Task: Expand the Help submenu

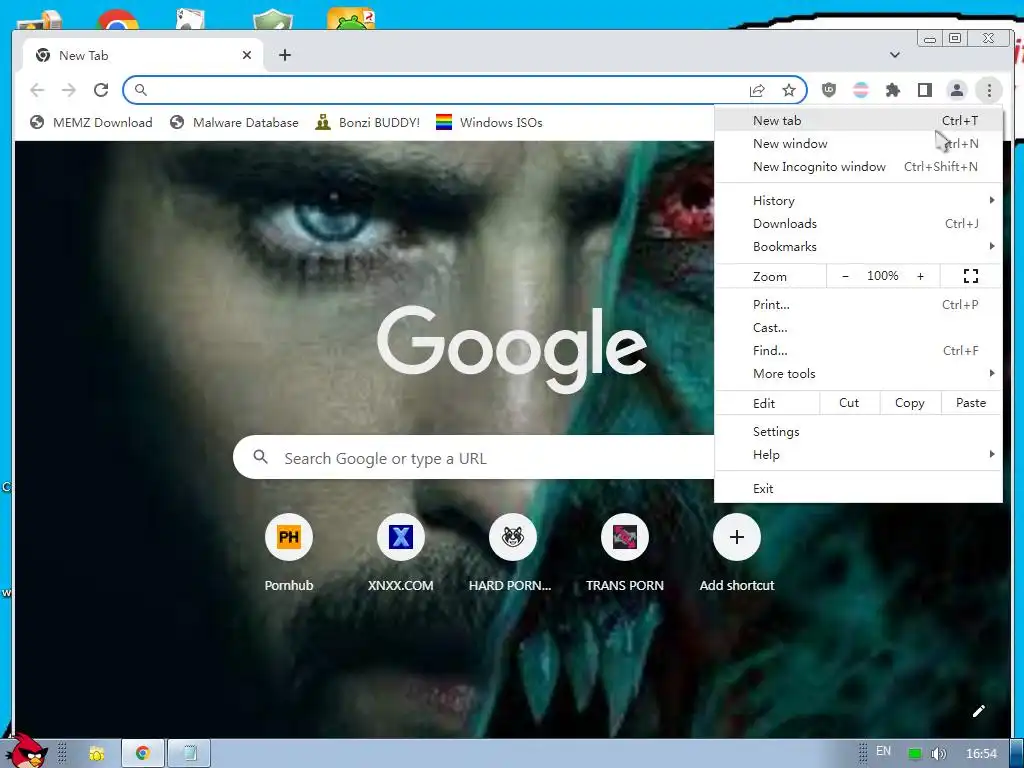Action: 858,455
